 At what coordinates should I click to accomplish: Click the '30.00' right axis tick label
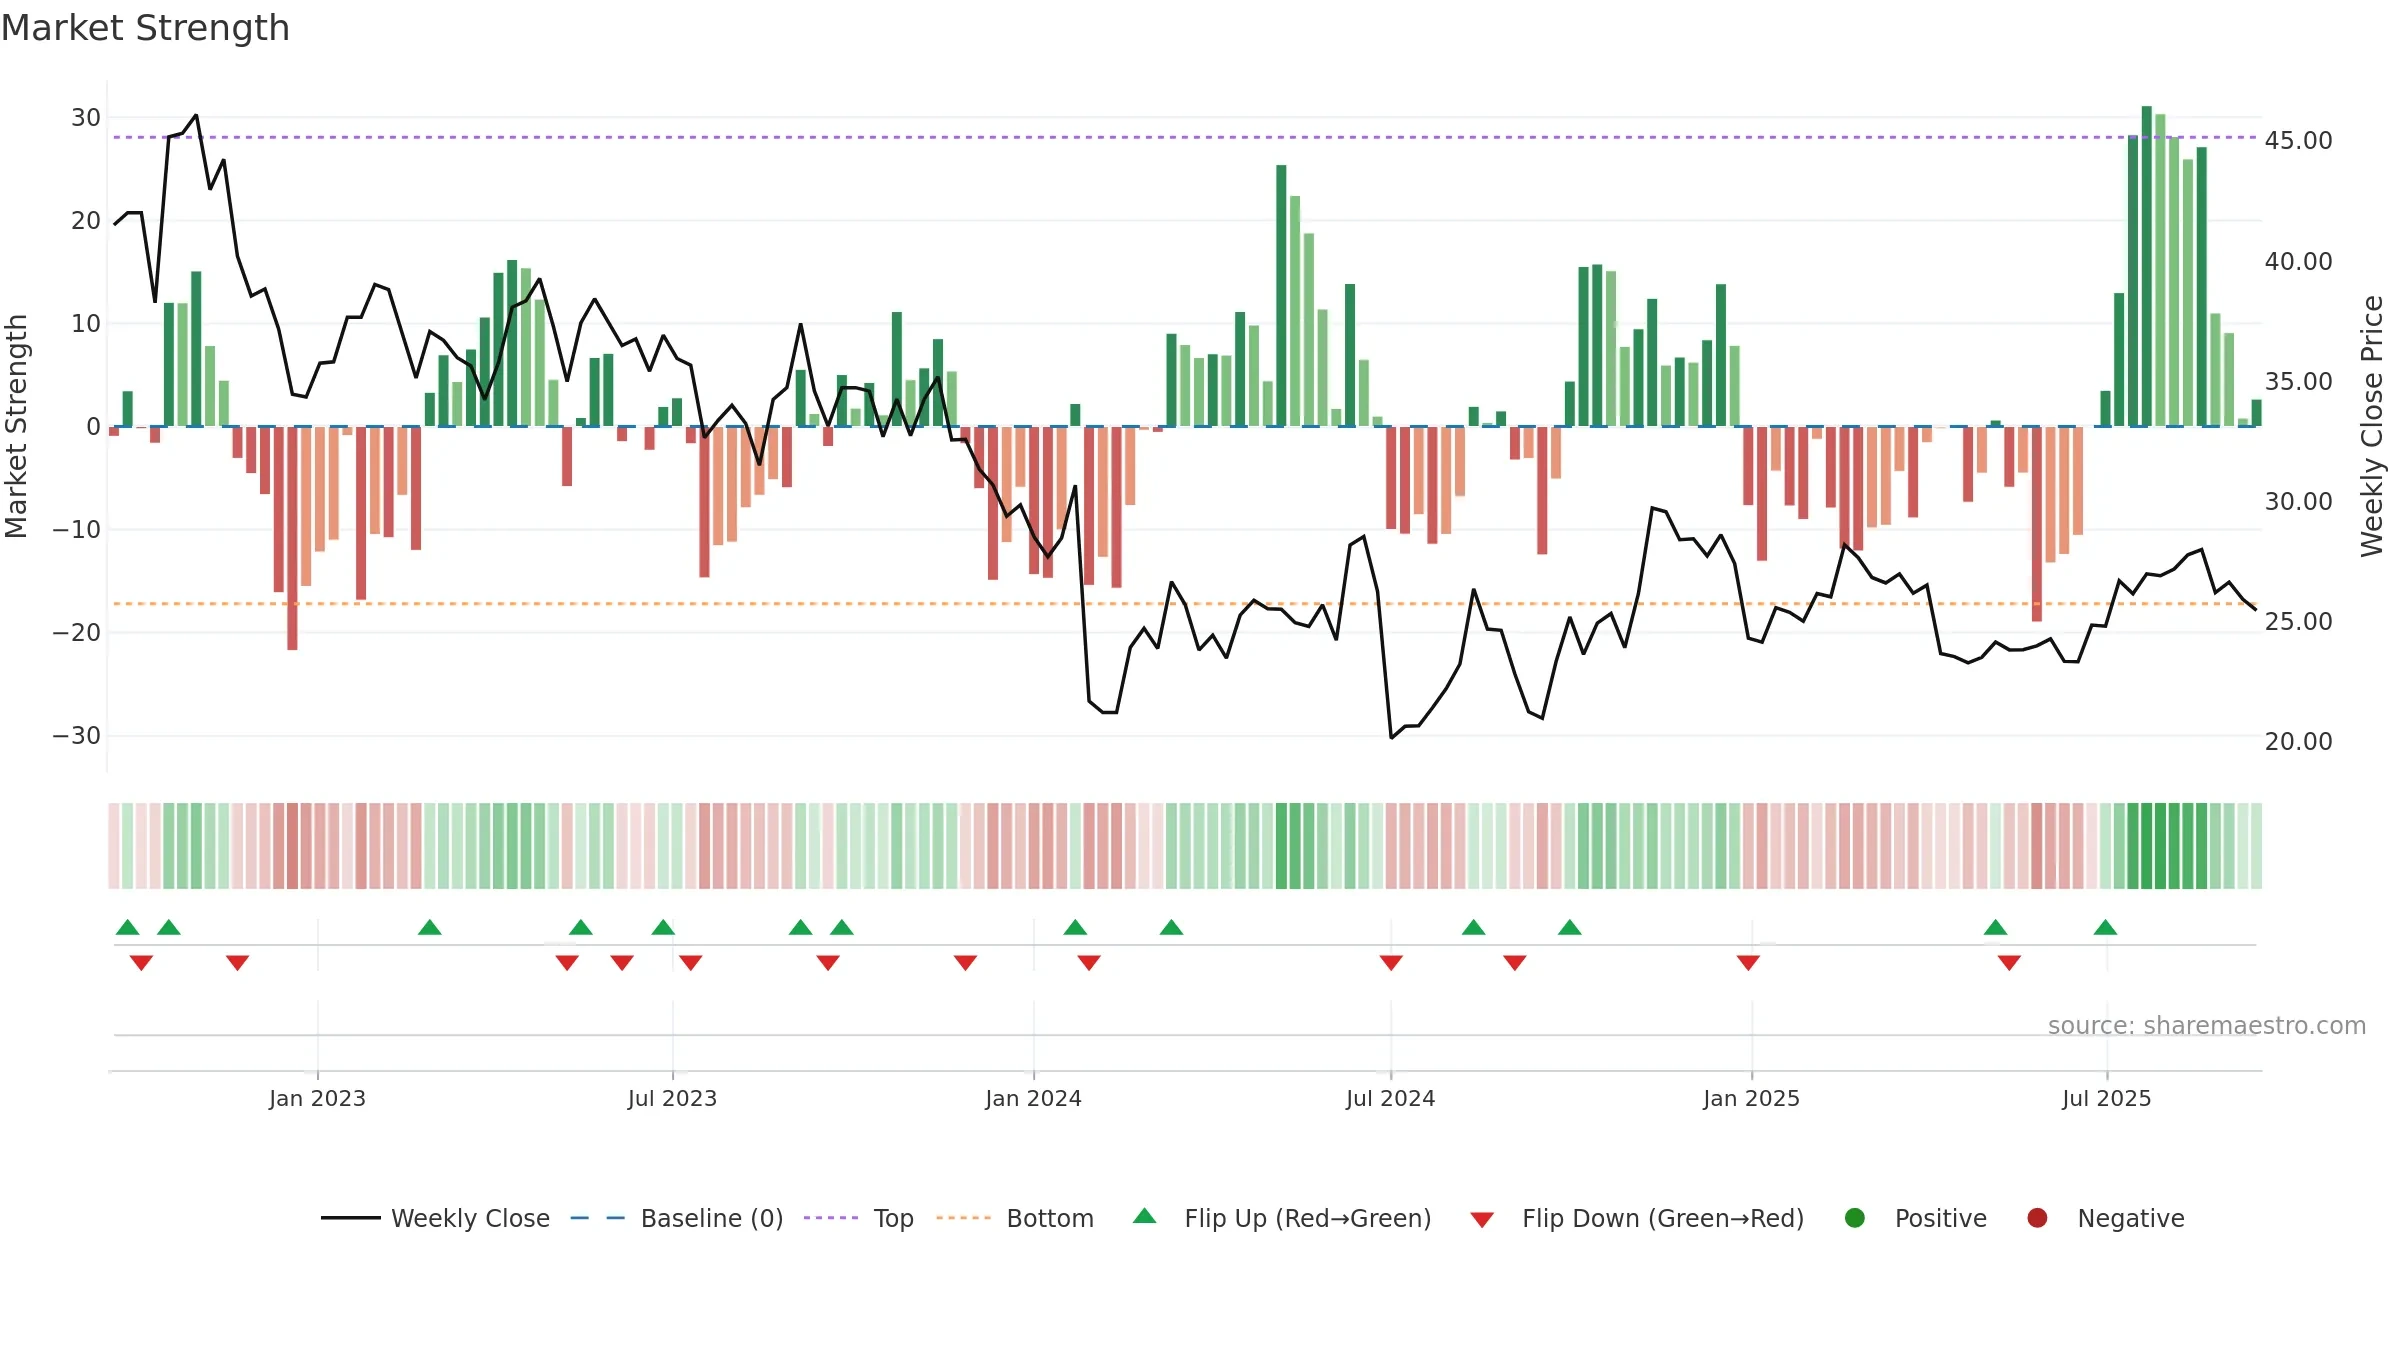(x=2298, y=501)
